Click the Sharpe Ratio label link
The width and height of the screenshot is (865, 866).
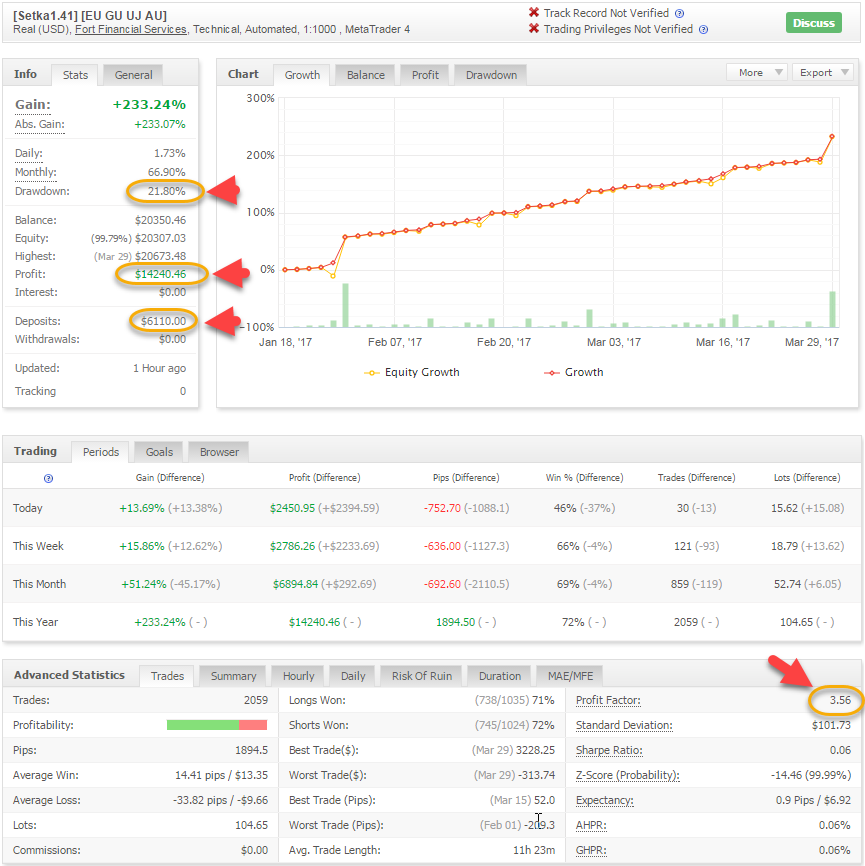tap(609, 750)
